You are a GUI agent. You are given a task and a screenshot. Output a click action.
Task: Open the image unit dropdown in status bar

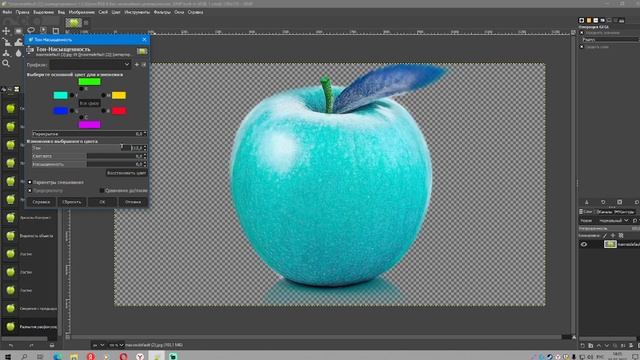98,345
